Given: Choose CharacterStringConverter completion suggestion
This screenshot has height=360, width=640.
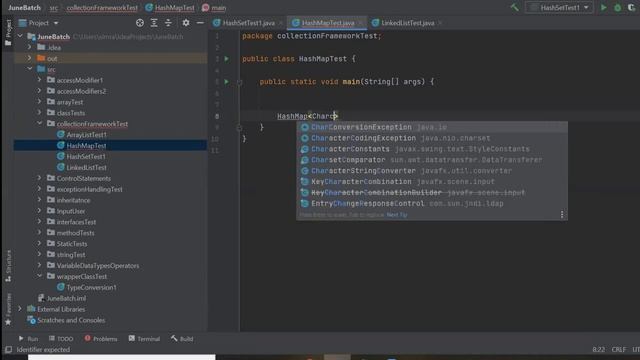Looking at the screenshot, I should [x=432, y=171].
